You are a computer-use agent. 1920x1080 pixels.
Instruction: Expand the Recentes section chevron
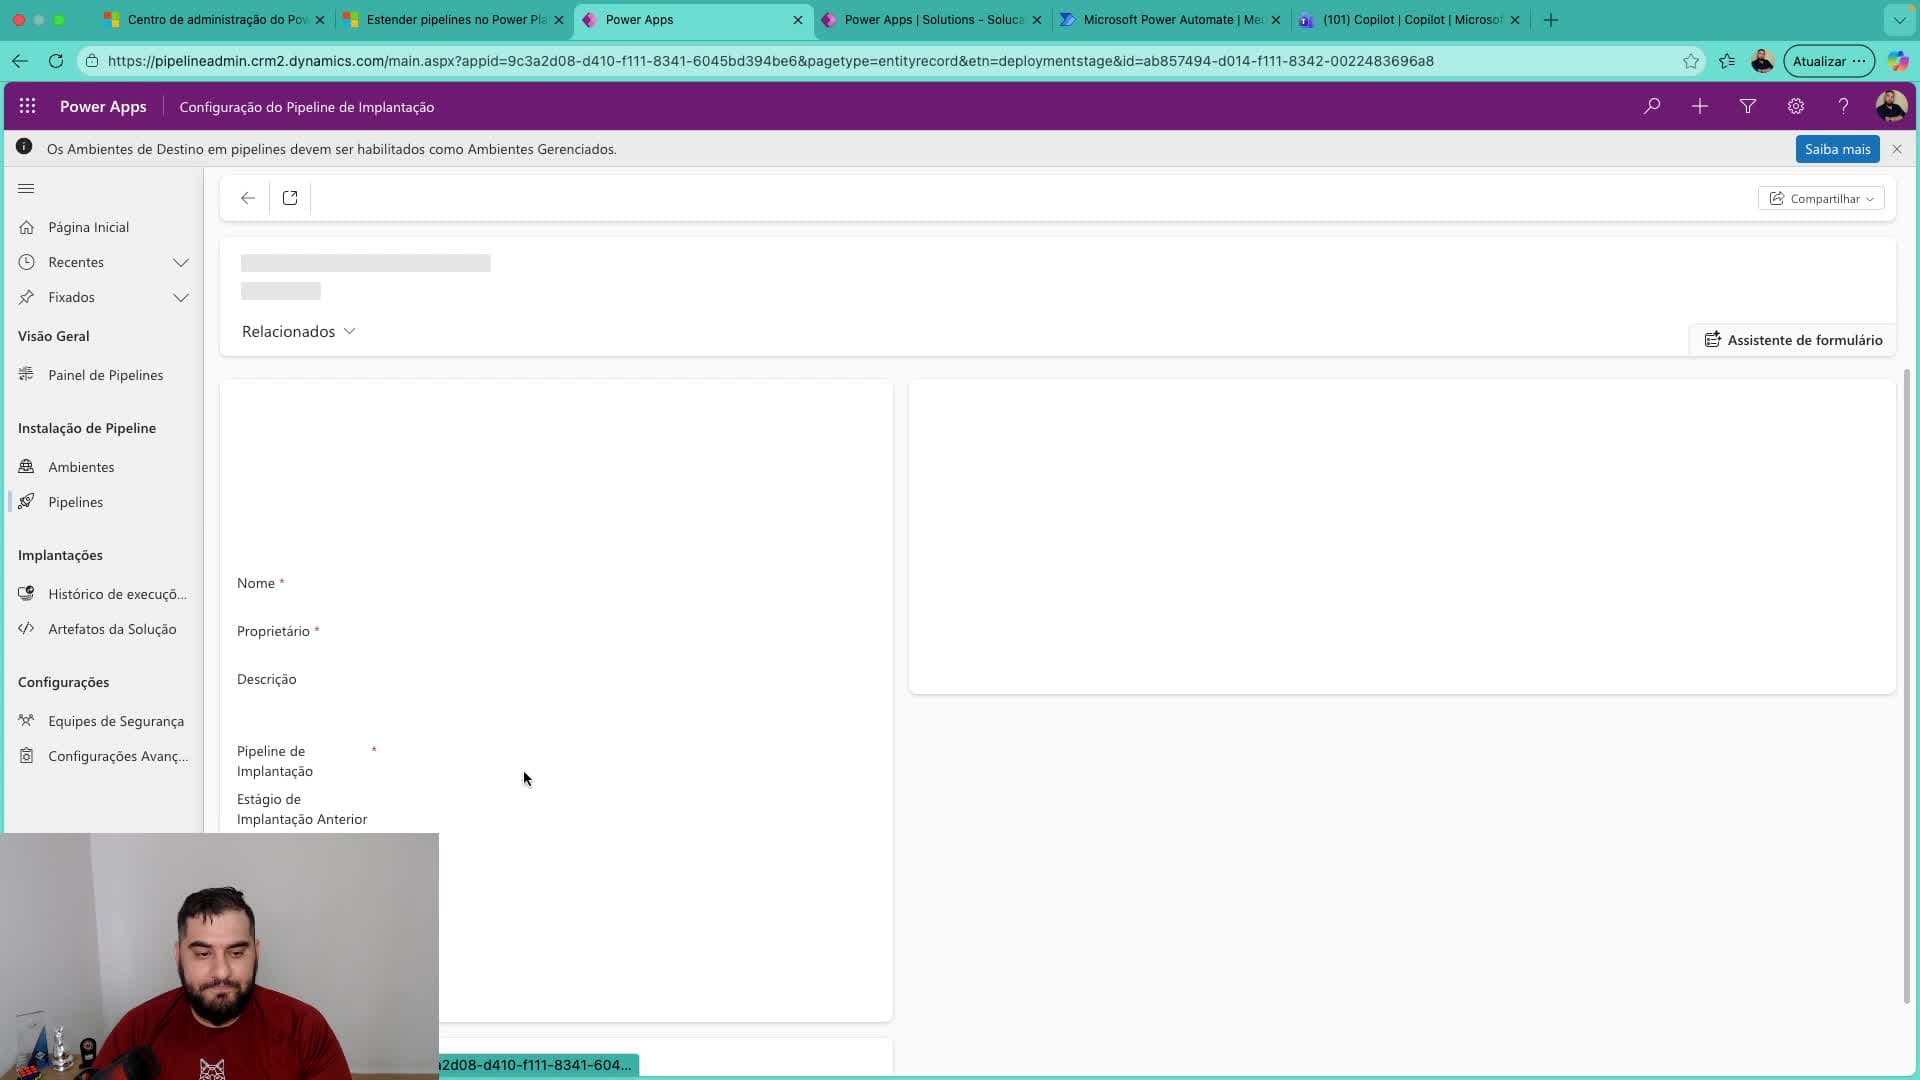click(x=181, y=262)
